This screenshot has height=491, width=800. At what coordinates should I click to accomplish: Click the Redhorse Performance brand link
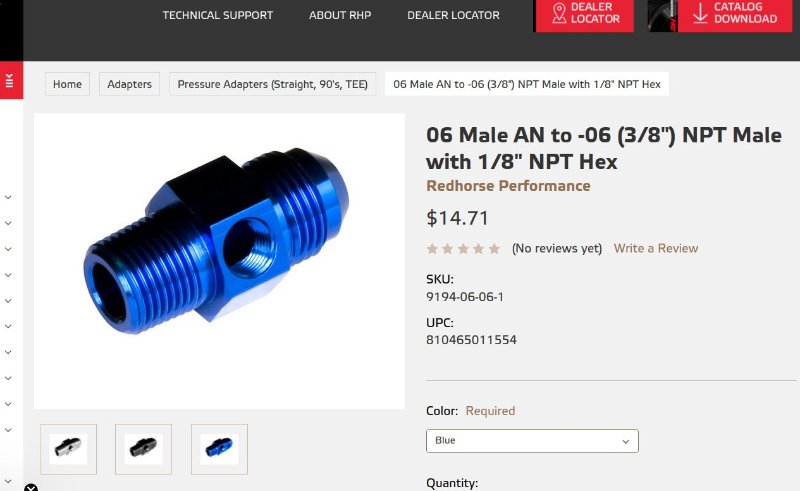(508, 186)
